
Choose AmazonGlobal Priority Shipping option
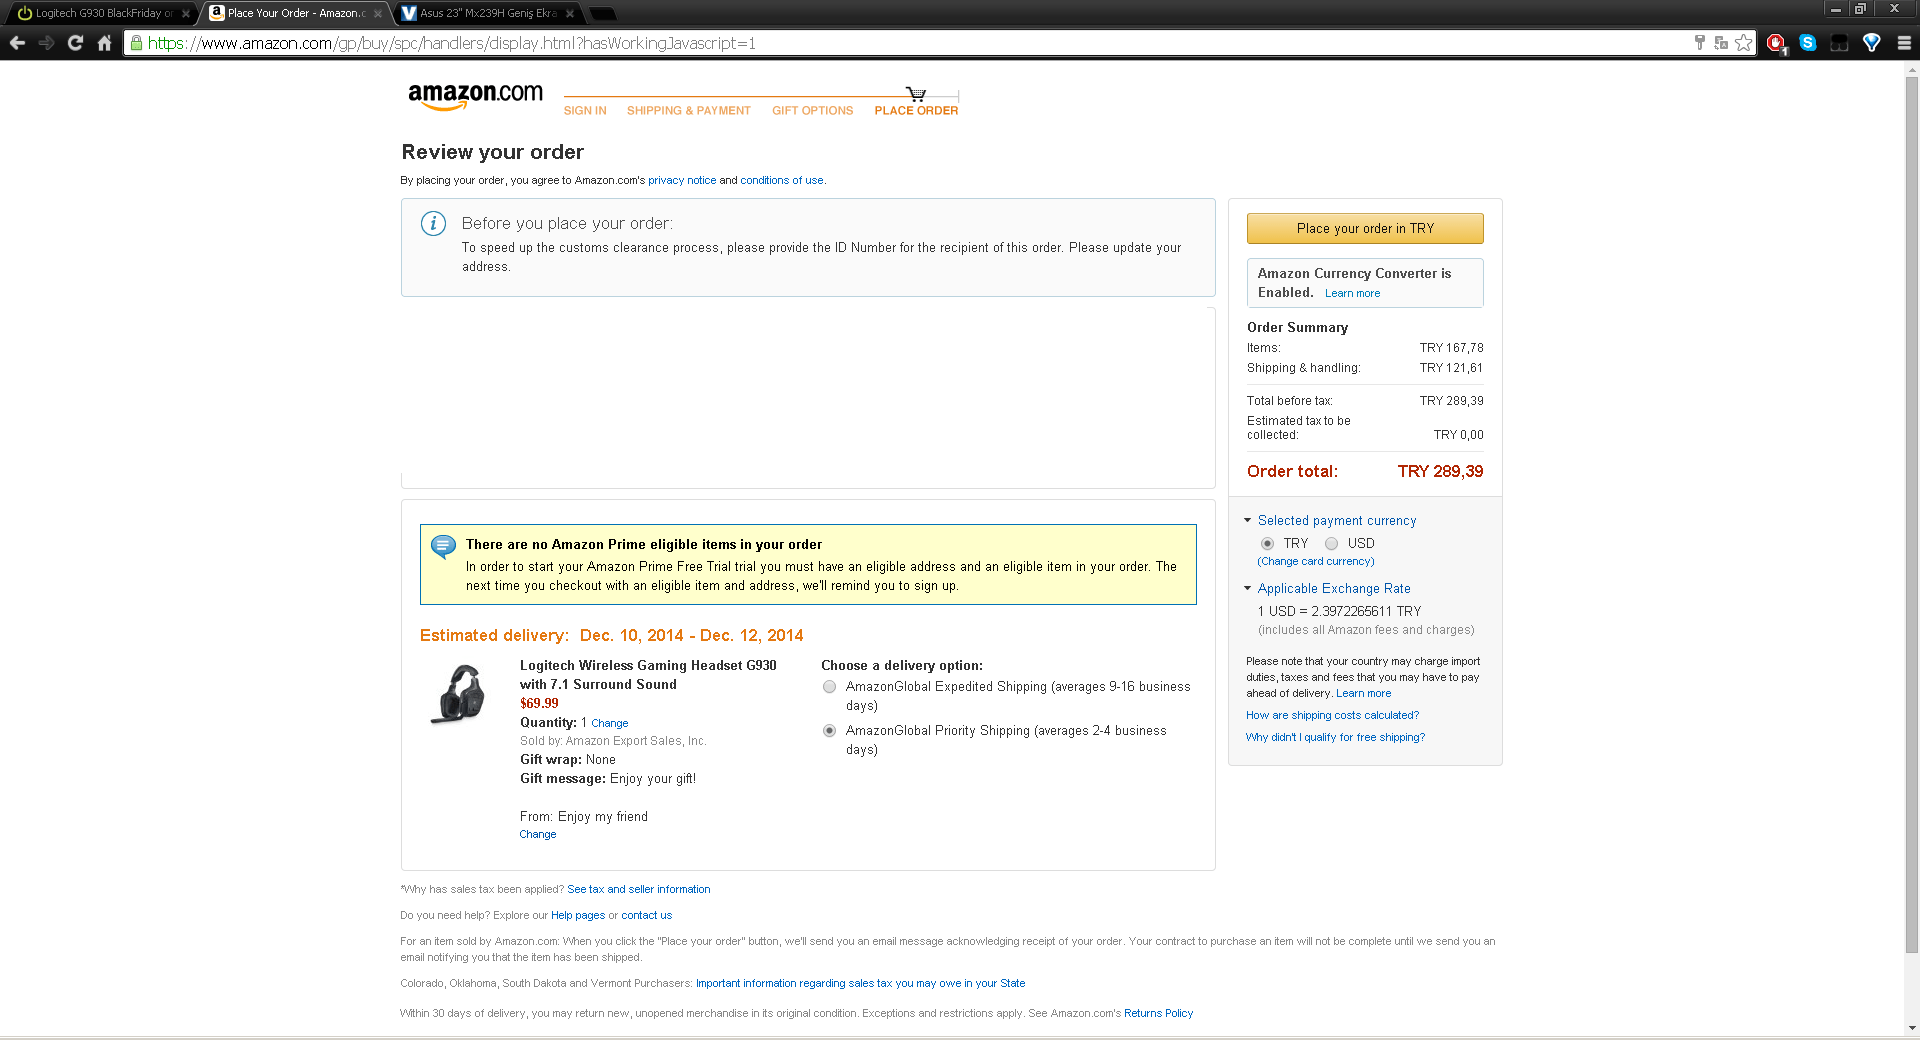pos(829,731)
